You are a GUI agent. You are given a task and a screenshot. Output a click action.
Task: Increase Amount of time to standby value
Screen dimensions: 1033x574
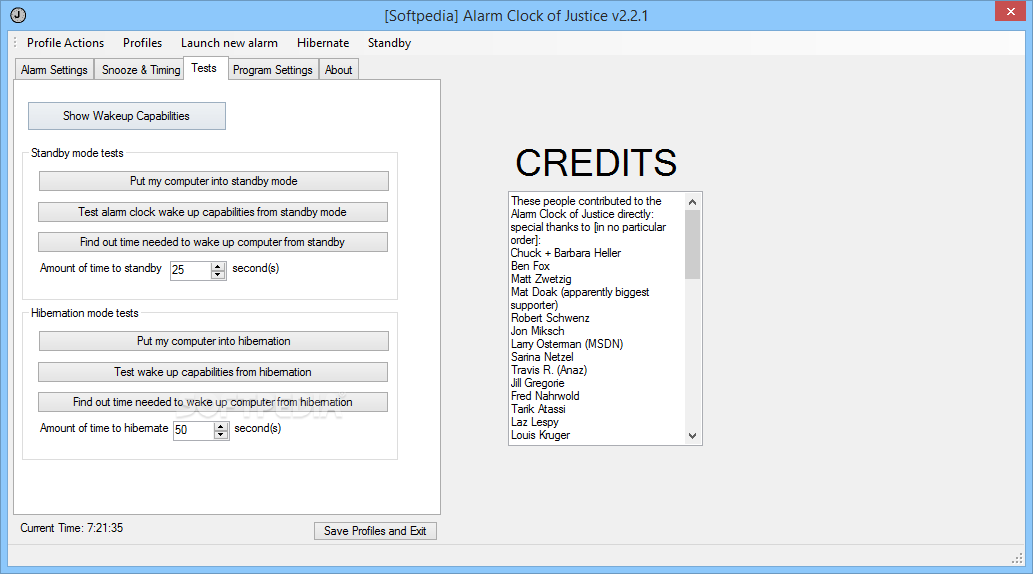click(x=218, y=266)
